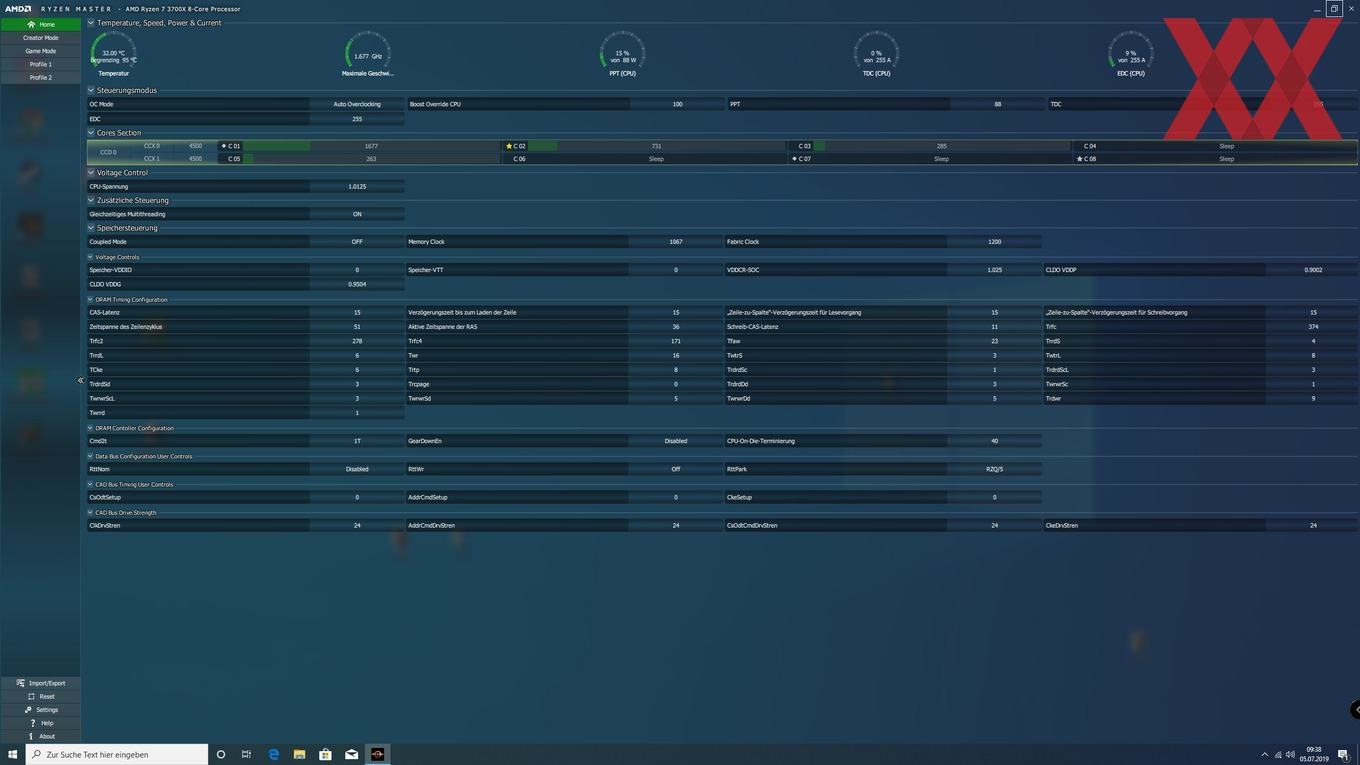Click the RttPark RZQ/5 value
Screen dimensions: 1360x765
click(x=994, y=469)
